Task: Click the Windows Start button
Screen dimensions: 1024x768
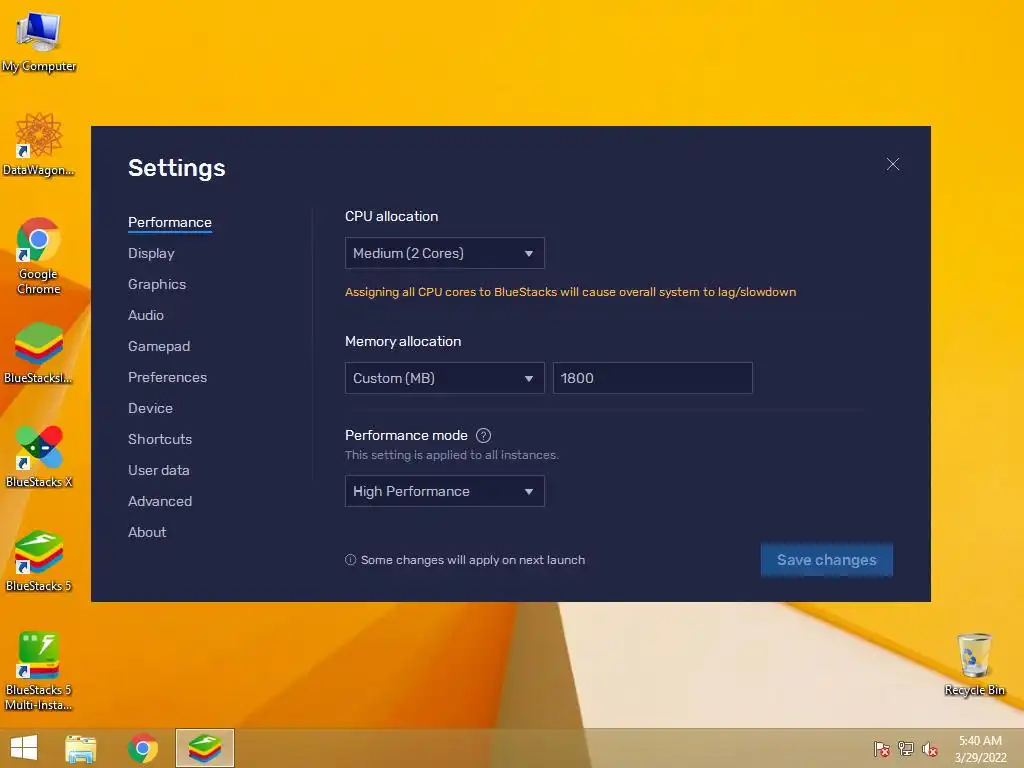Action: (24, 748)
